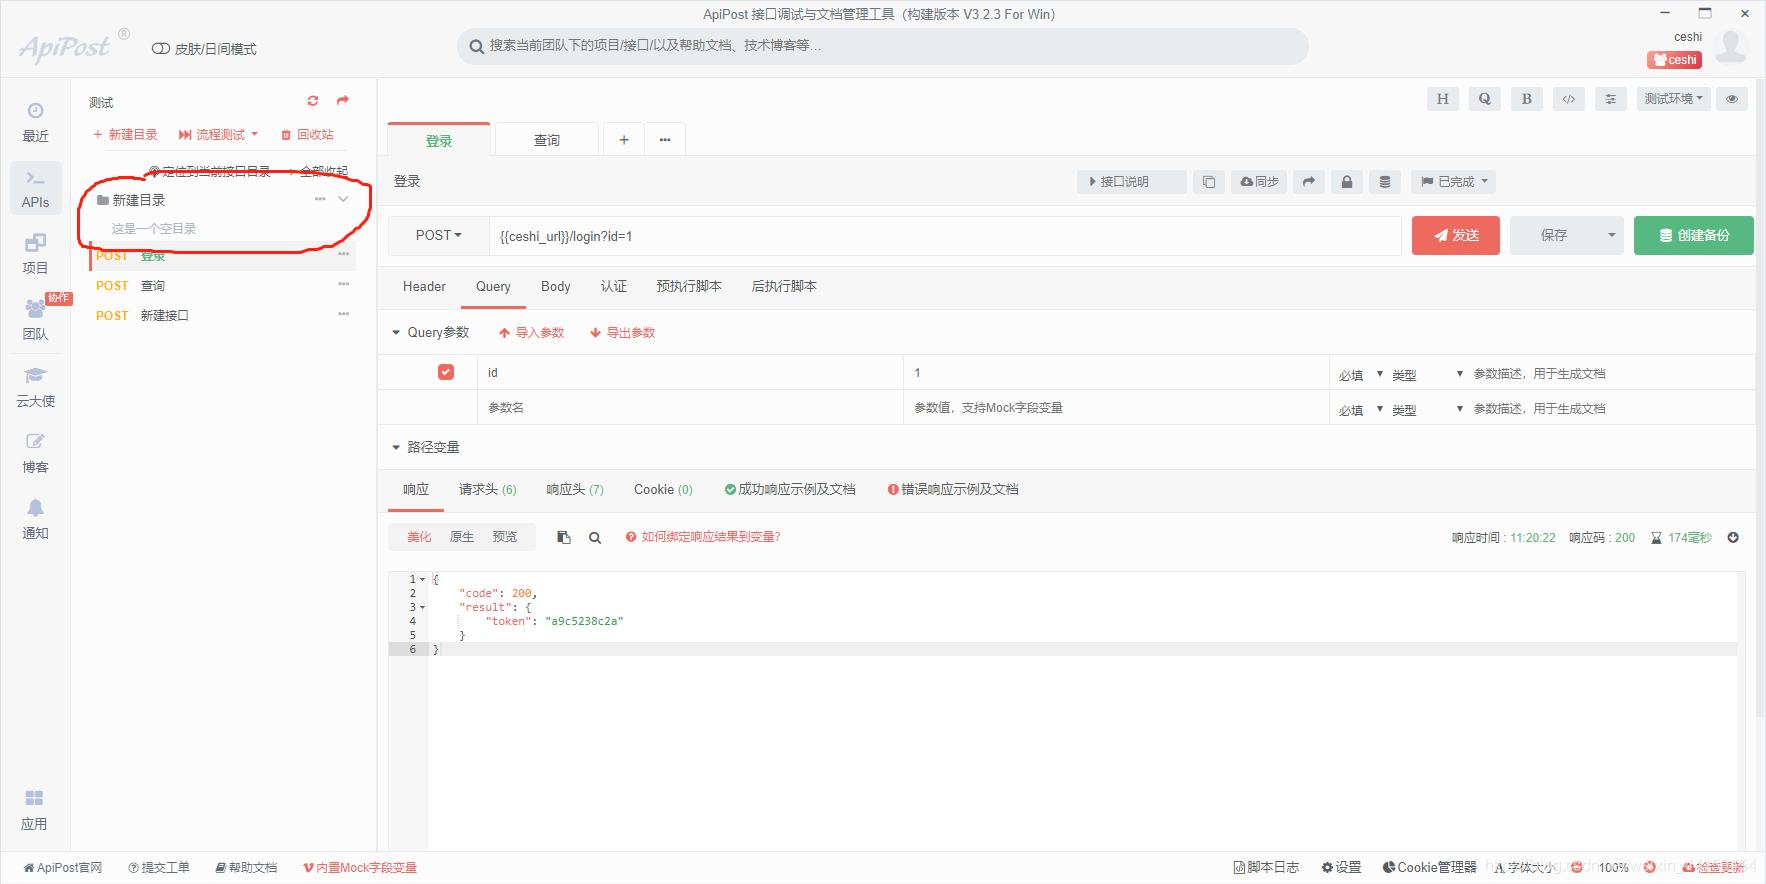Screen dimensions: 1766x884
Task: Switch to the 认证 tab
Action: coord(614,287)
